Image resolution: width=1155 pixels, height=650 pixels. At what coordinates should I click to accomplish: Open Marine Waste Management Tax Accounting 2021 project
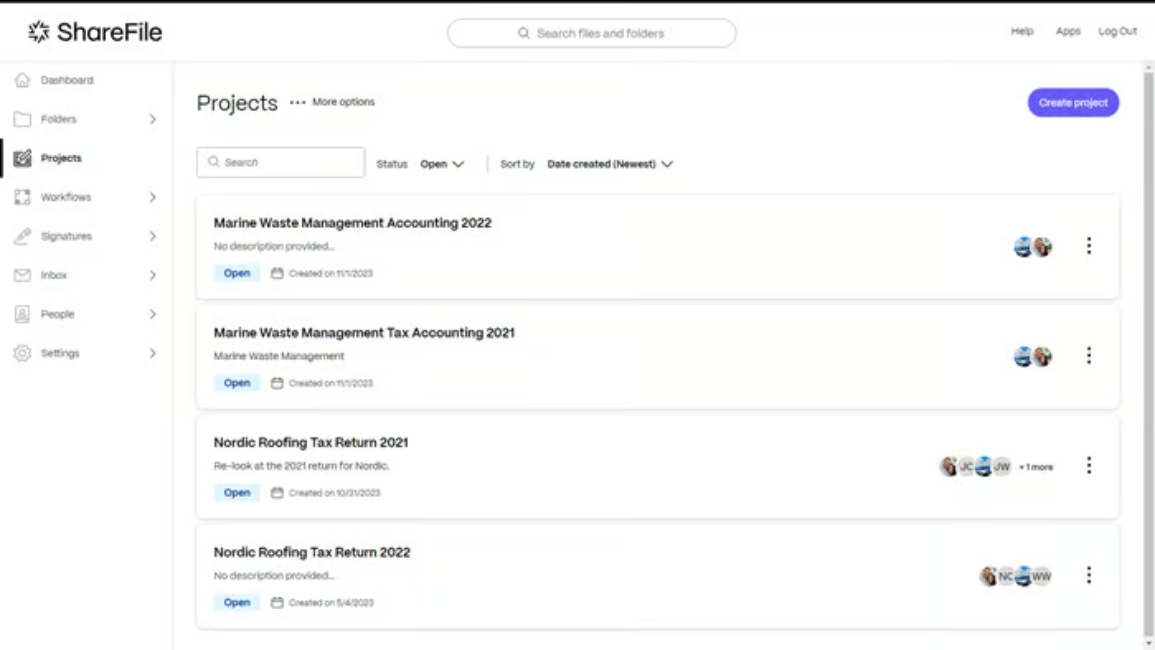point(364,332)
